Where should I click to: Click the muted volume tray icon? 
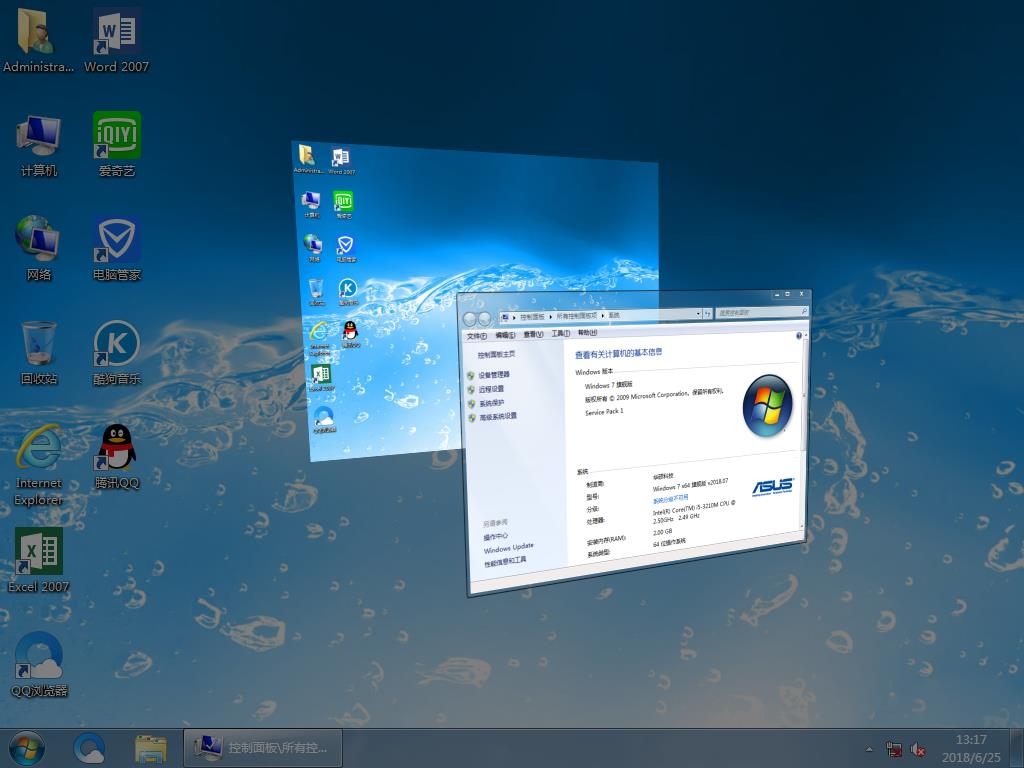point(918,749)
